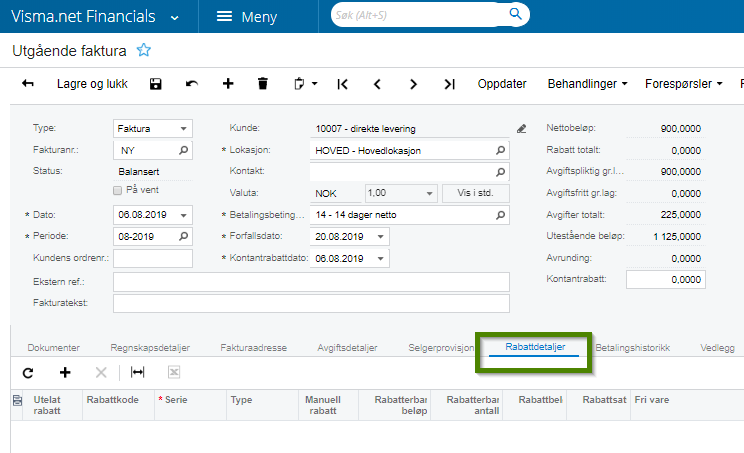Open the Forfallsdato date dropdown

coord(381,237)
